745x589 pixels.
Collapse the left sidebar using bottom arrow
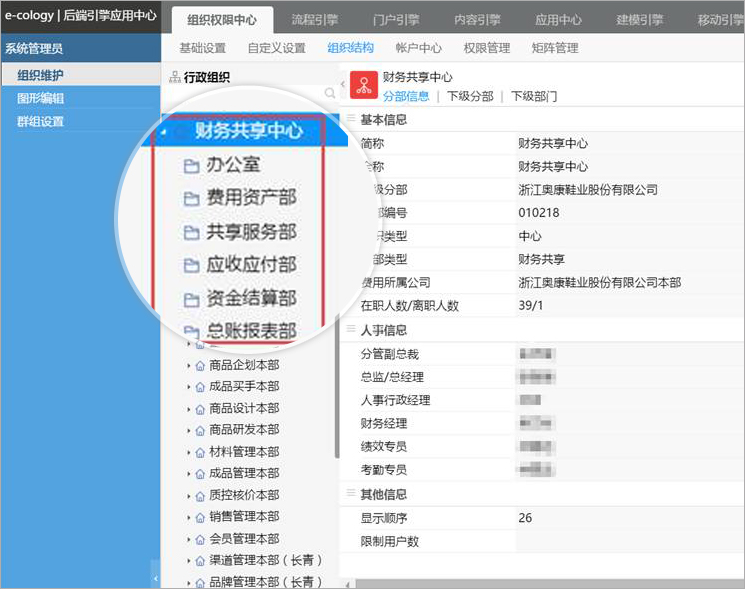coord(155,578)
